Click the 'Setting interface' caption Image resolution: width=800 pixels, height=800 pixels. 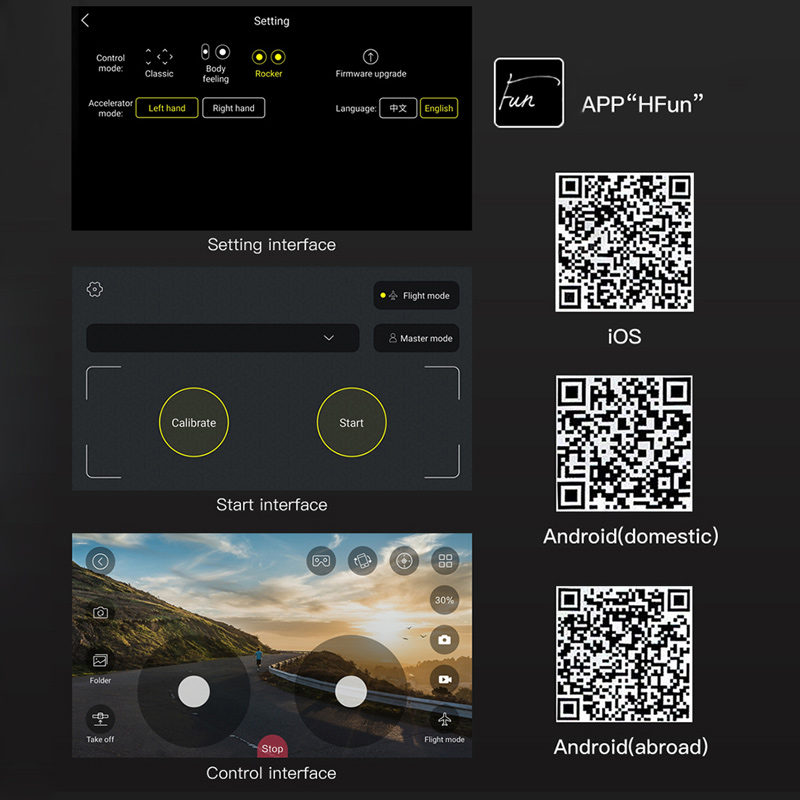[x=271, y=245]
